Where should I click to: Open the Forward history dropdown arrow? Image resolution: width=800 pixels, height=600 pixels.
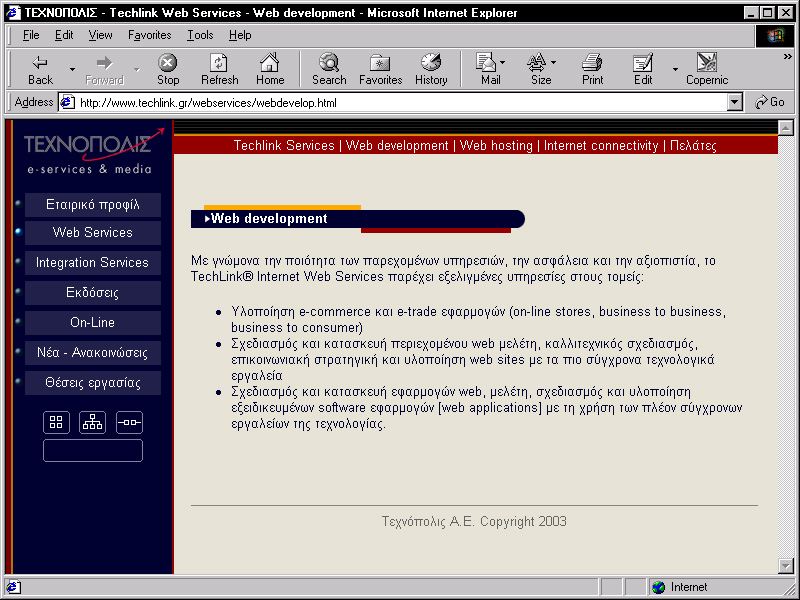pos(136,69)
